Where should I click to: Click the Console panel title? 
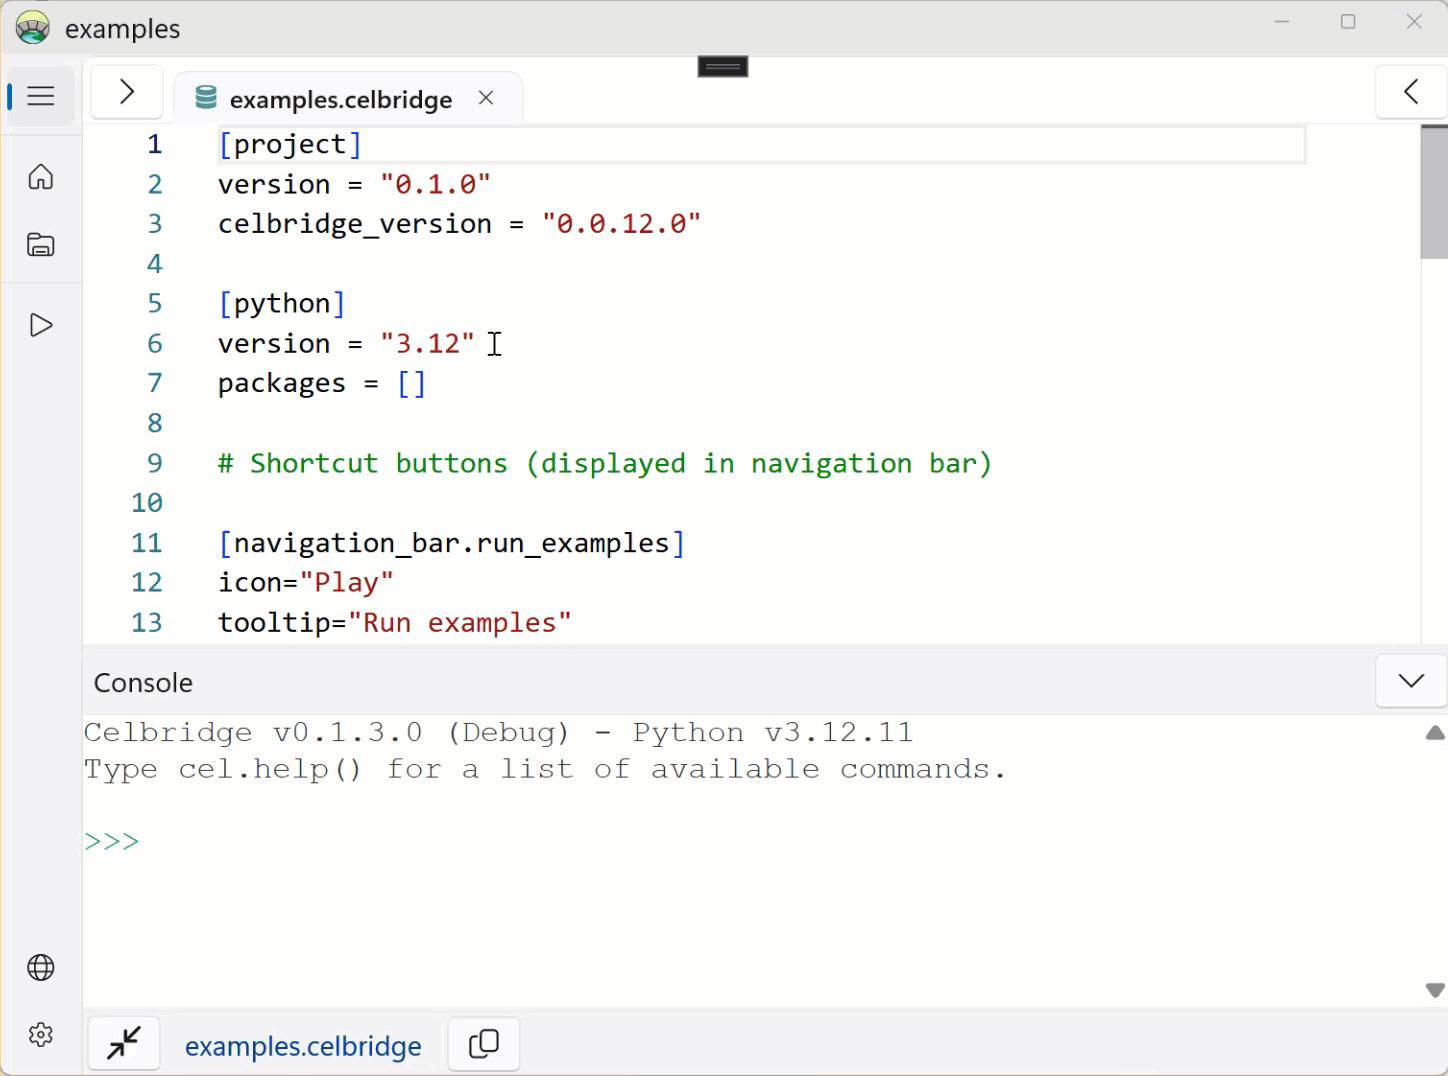coord(143,683)
